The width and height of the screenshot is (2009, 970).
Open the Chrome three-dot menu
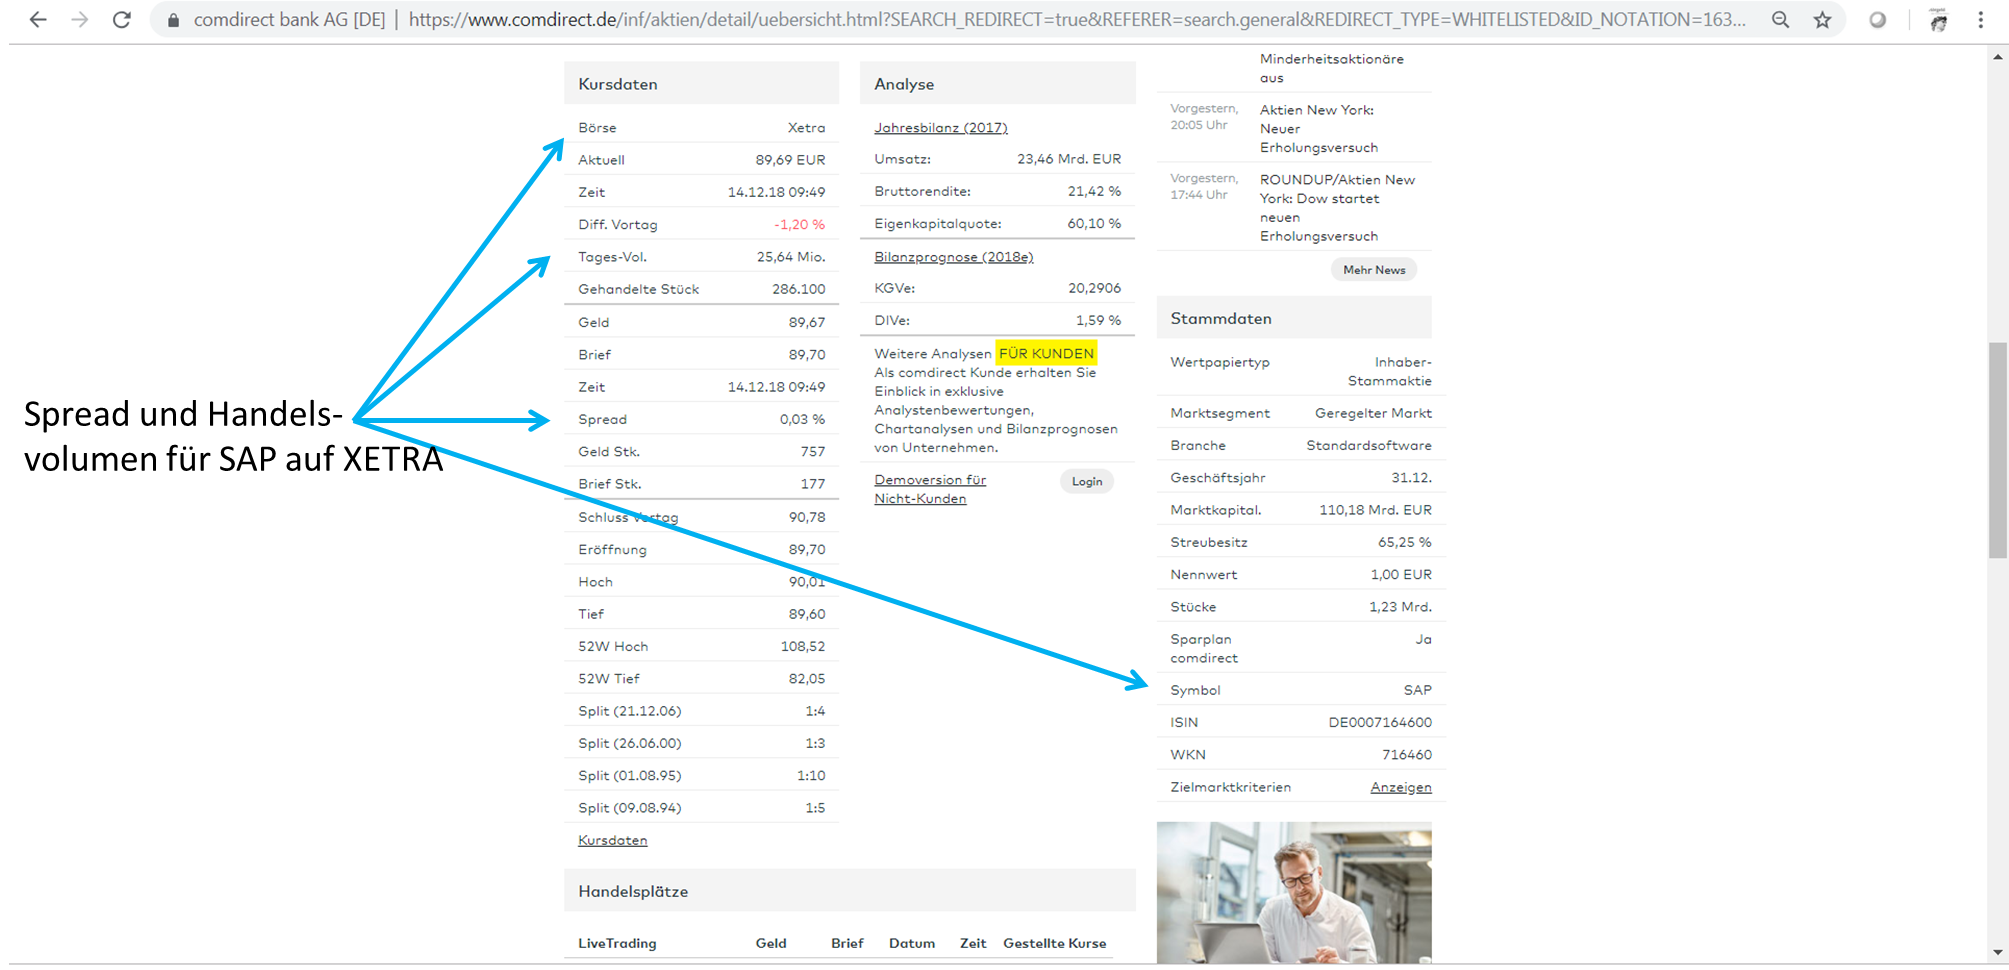tap(1980, 20)
